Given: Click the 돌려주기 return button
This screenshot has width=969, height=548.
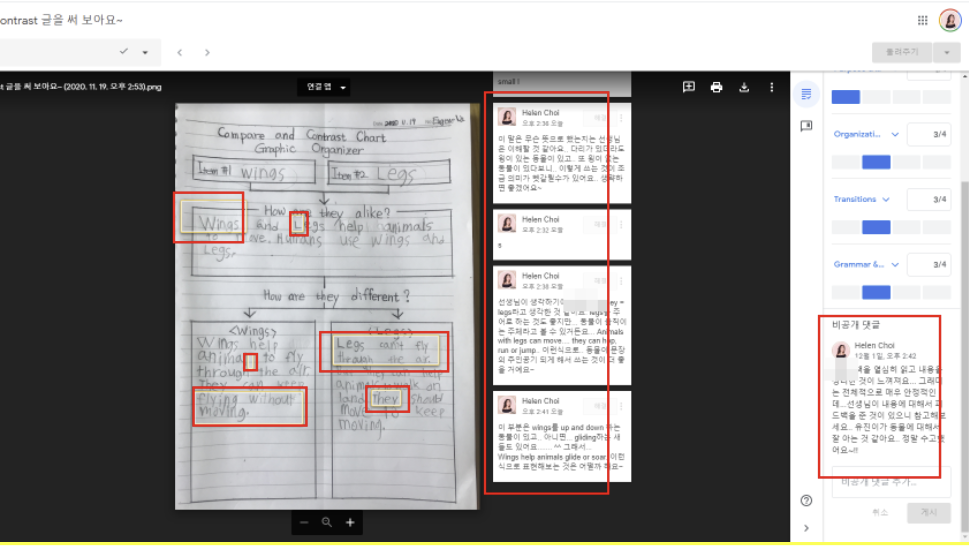Looking at the screenshot, I should tap(902, 53).
